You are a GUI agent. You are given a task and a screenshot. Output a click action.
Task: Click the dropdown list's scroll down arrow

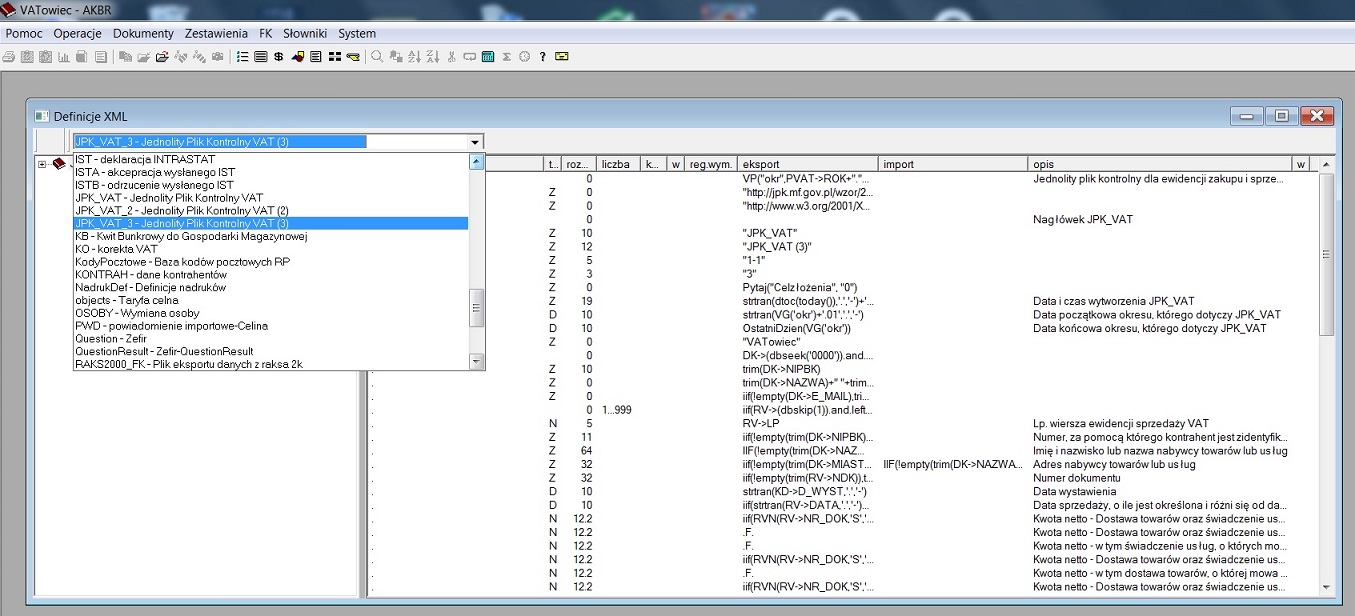click(x=477, y=362)
